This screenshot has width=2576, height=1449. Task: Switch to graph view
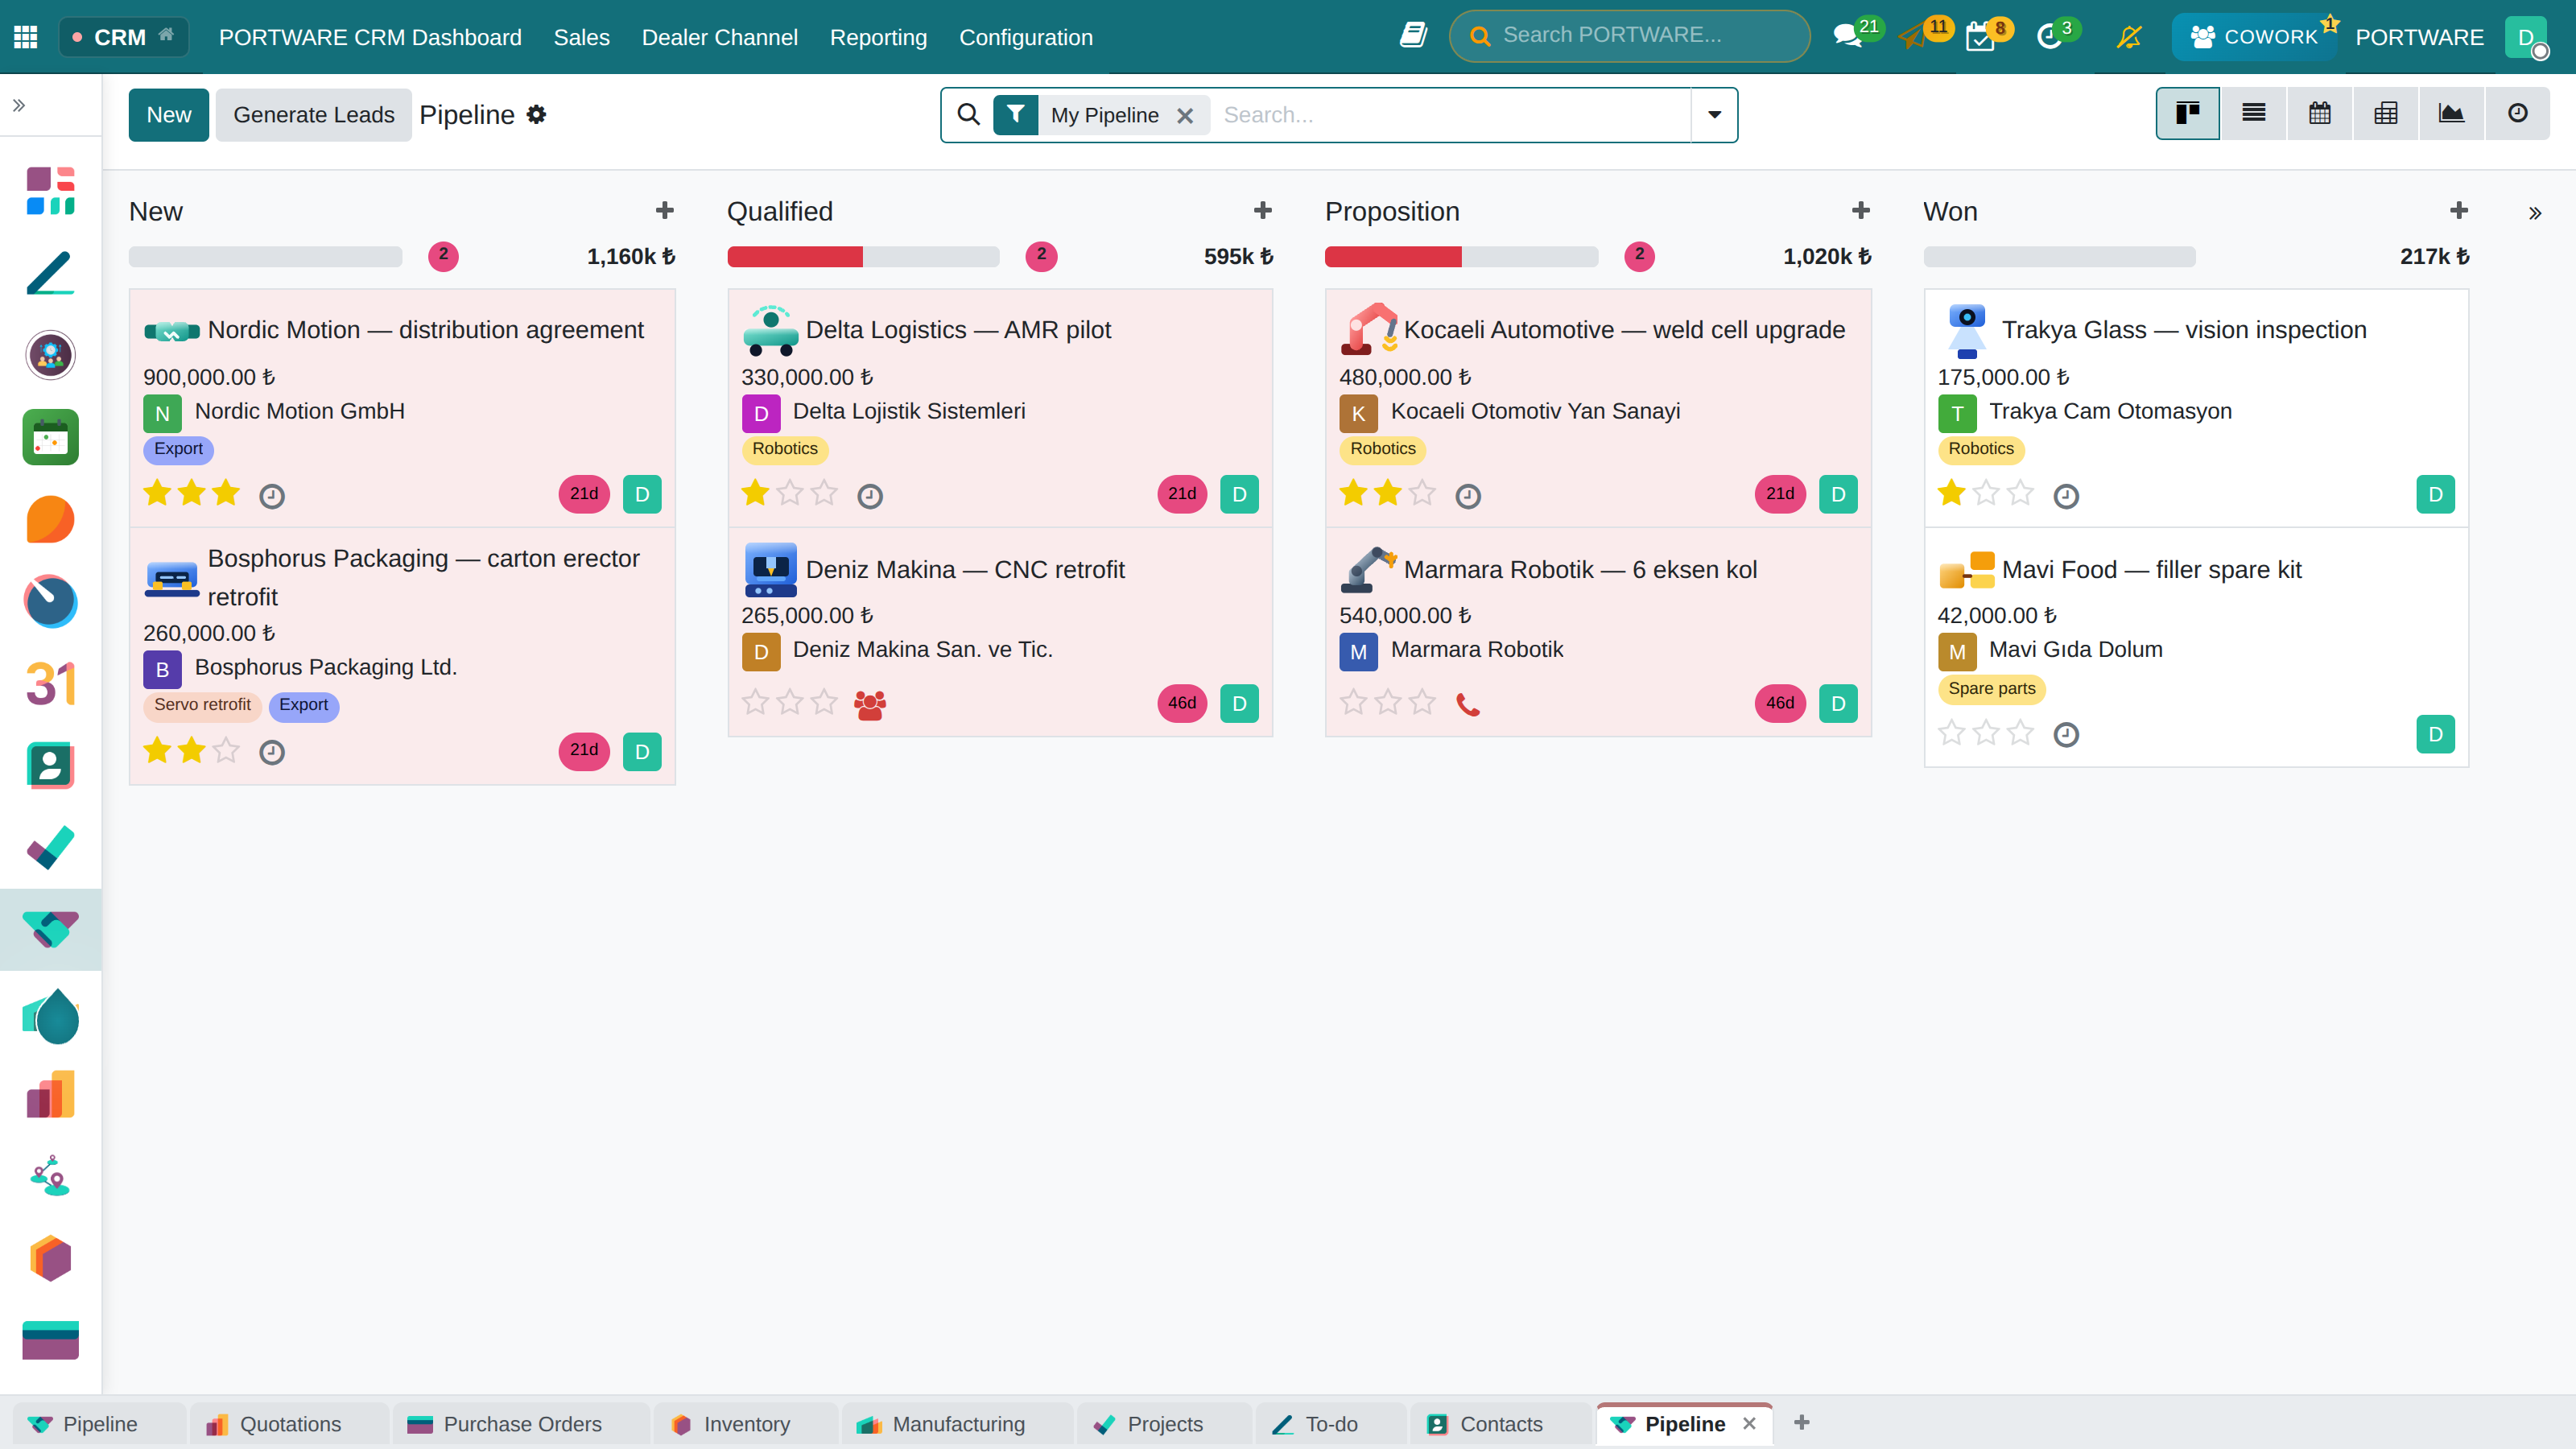pyautogui.click(x=2451, y=114)
